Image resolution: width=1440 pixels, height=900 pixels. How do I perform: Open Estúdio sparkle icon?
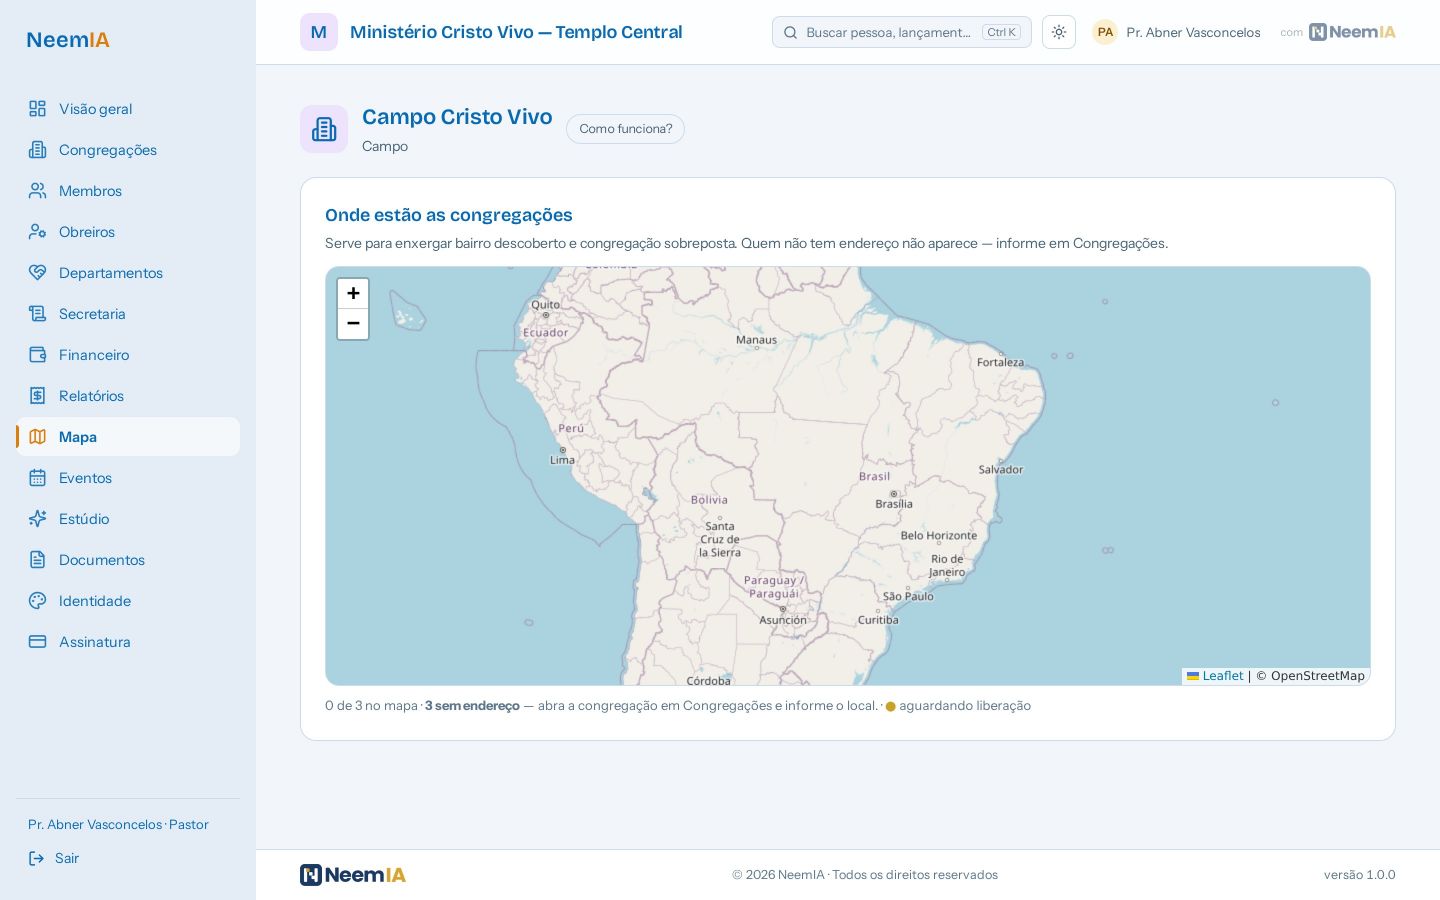click(x=37, y=519)
